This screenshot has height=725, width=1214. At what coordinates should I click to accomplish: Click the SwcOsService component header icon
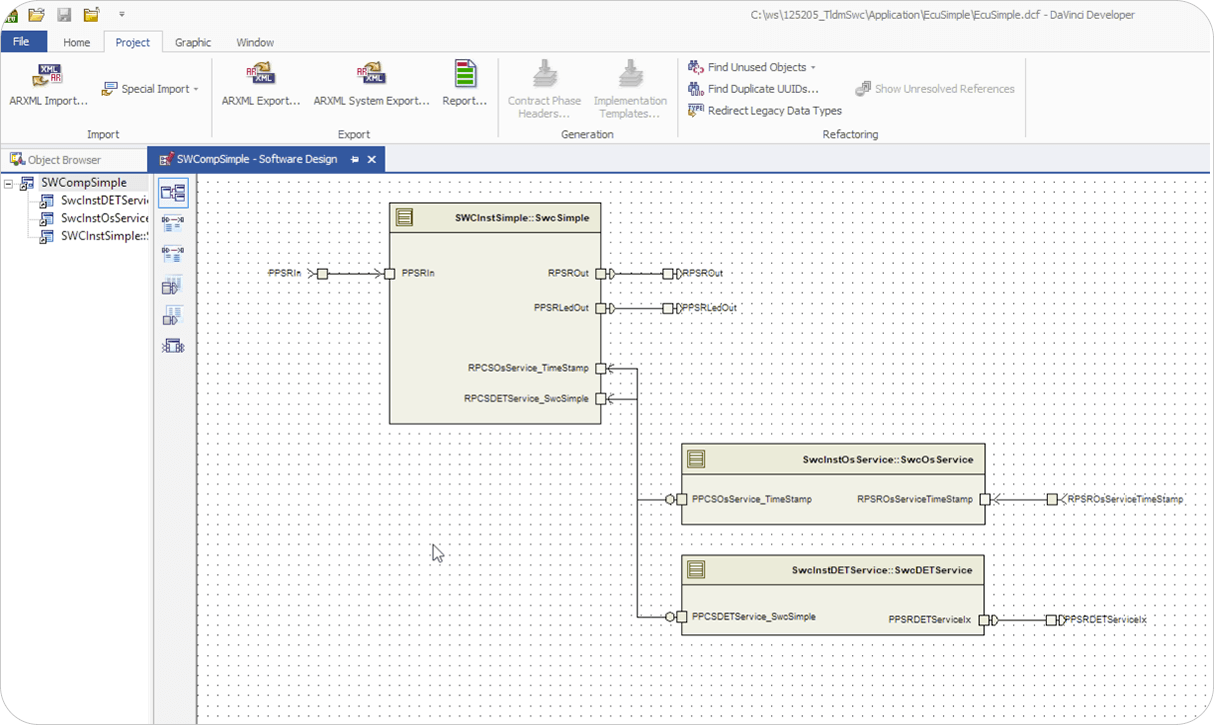pyautogui.click(x=696, y=459)
